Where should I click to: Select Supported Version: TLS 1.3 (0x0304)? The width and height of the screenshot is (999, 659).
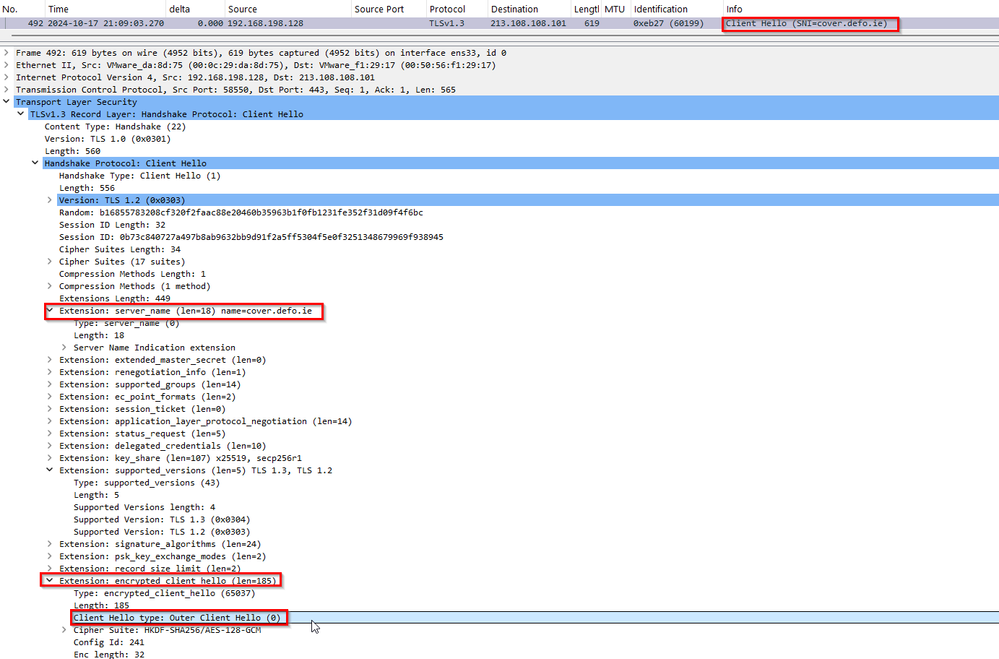pyautogui.click(x=162, y=519)
